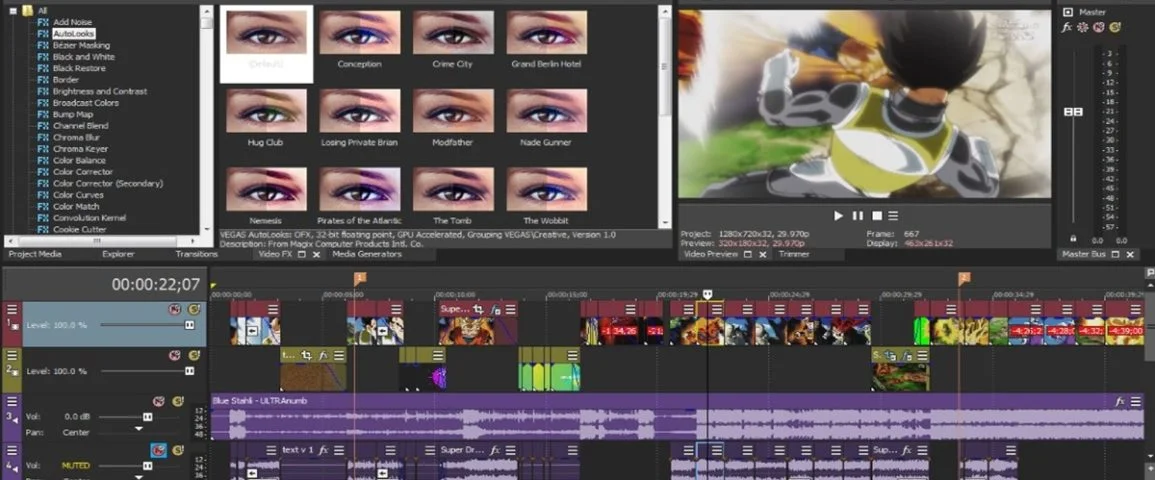Toggle the Master bus mute button
The width and height of the screenshot is (1155, 480).
click(x=1099, y=27)
